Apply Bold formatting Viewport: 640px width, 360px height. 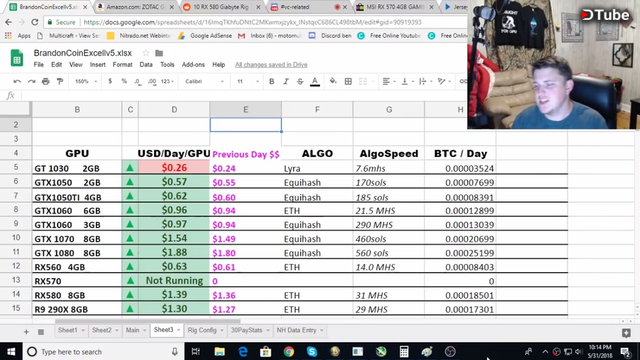coord(271,82)
